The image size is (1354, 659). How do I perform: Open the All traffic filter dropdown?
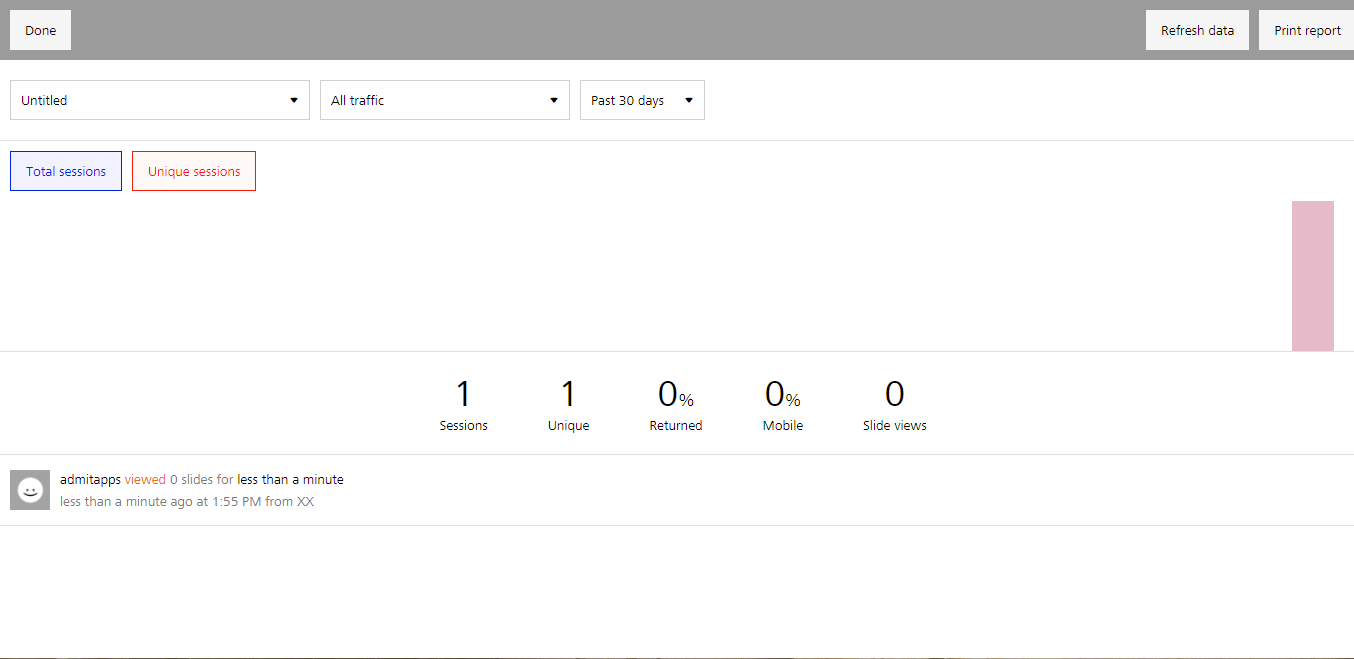[x=445, y=100]
